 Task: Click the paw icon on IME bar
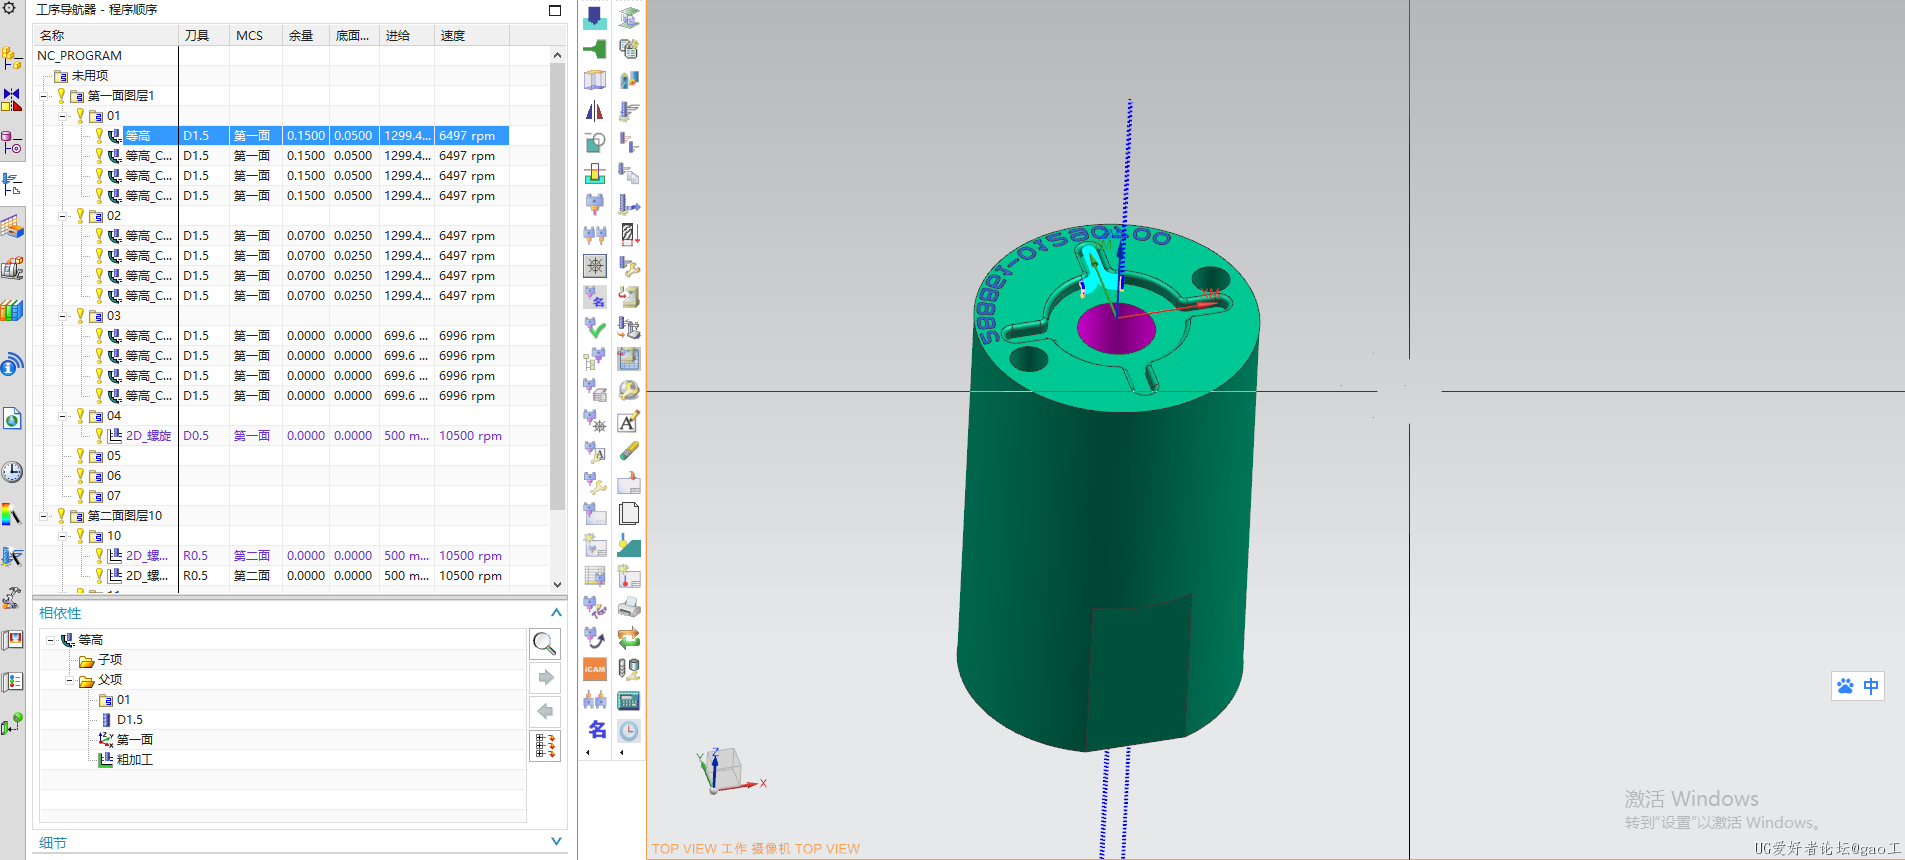click(1846, 686)
